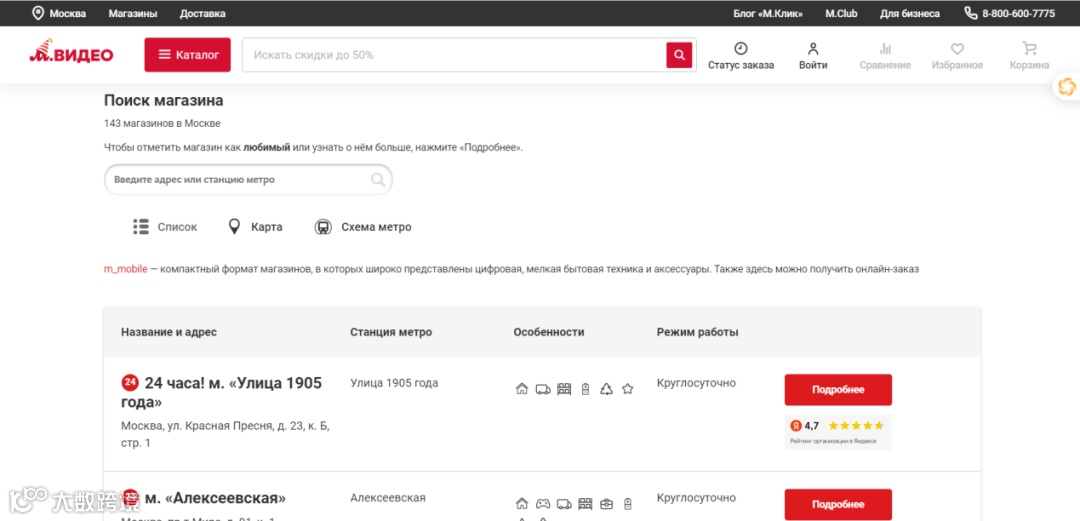This screenshot has width=1080, height=521.
Task: Click briefcase icon in Алексеевская row
Action: pos(606,503)
